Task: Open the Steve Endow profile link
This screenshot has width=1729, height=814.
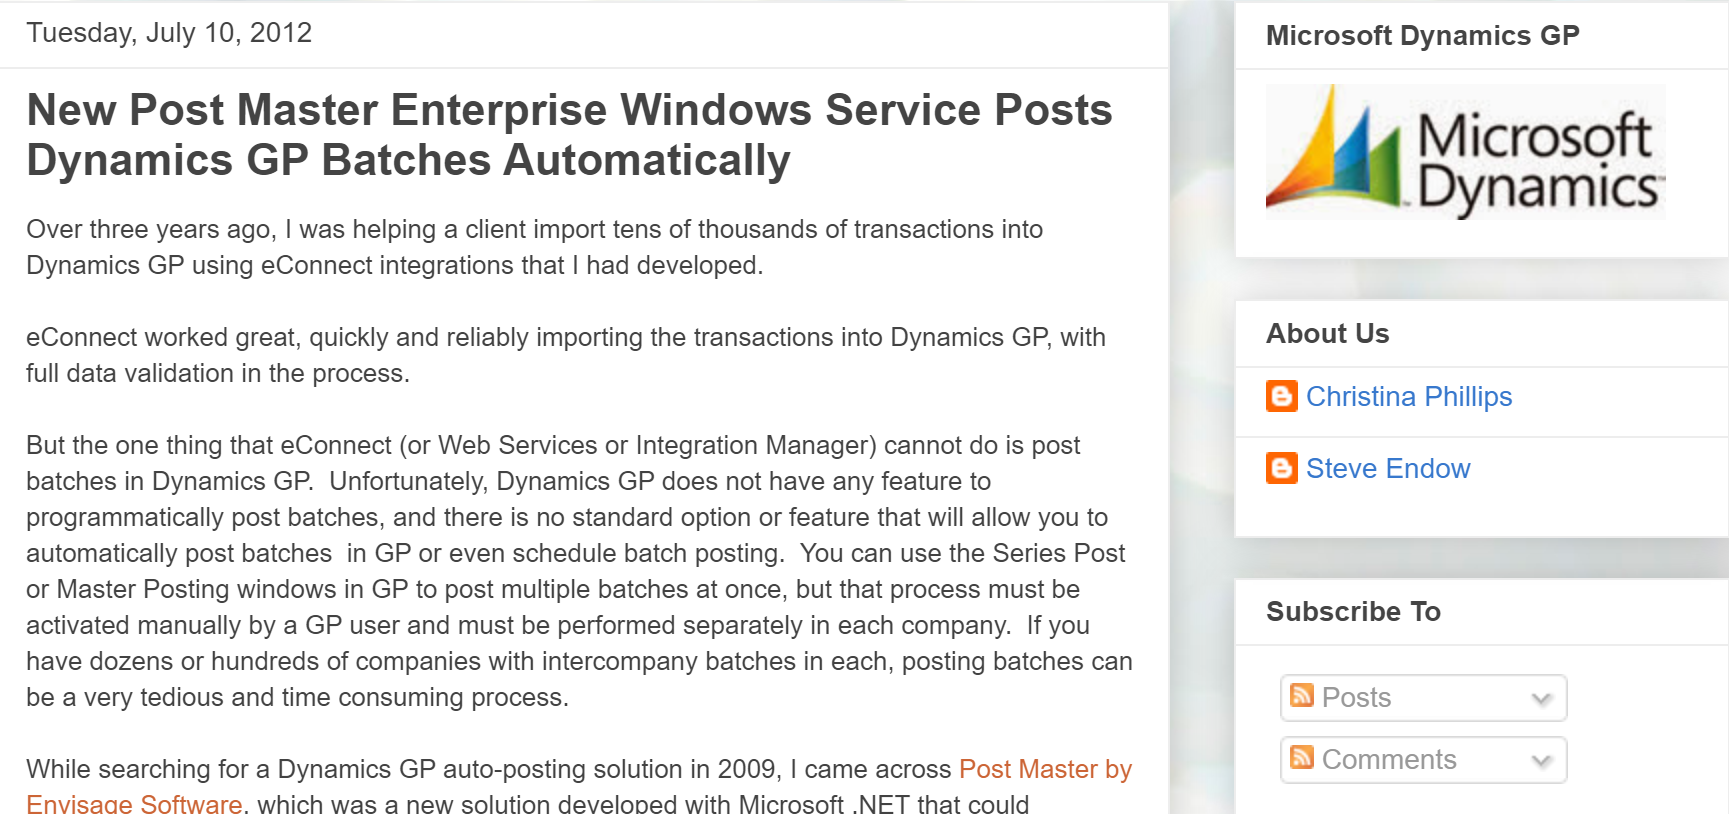Action: point(1388,468)
